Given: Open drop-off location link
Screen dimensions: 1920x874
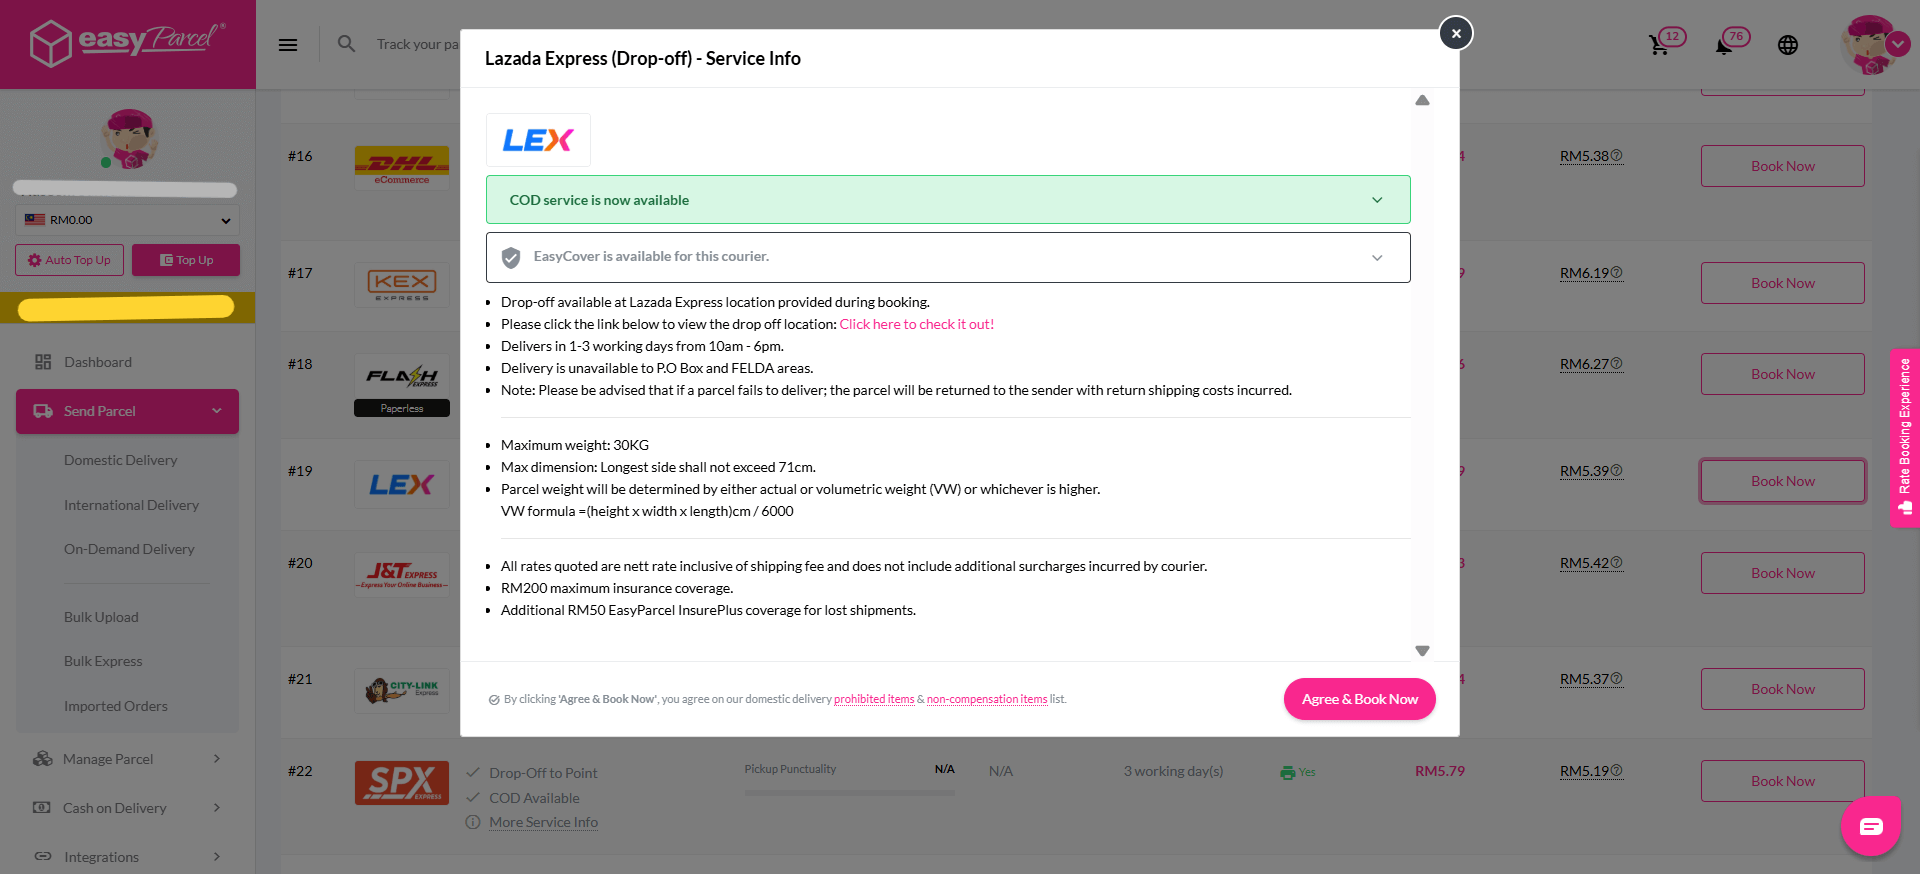Looking at the screenshot, I should (917, 324).
